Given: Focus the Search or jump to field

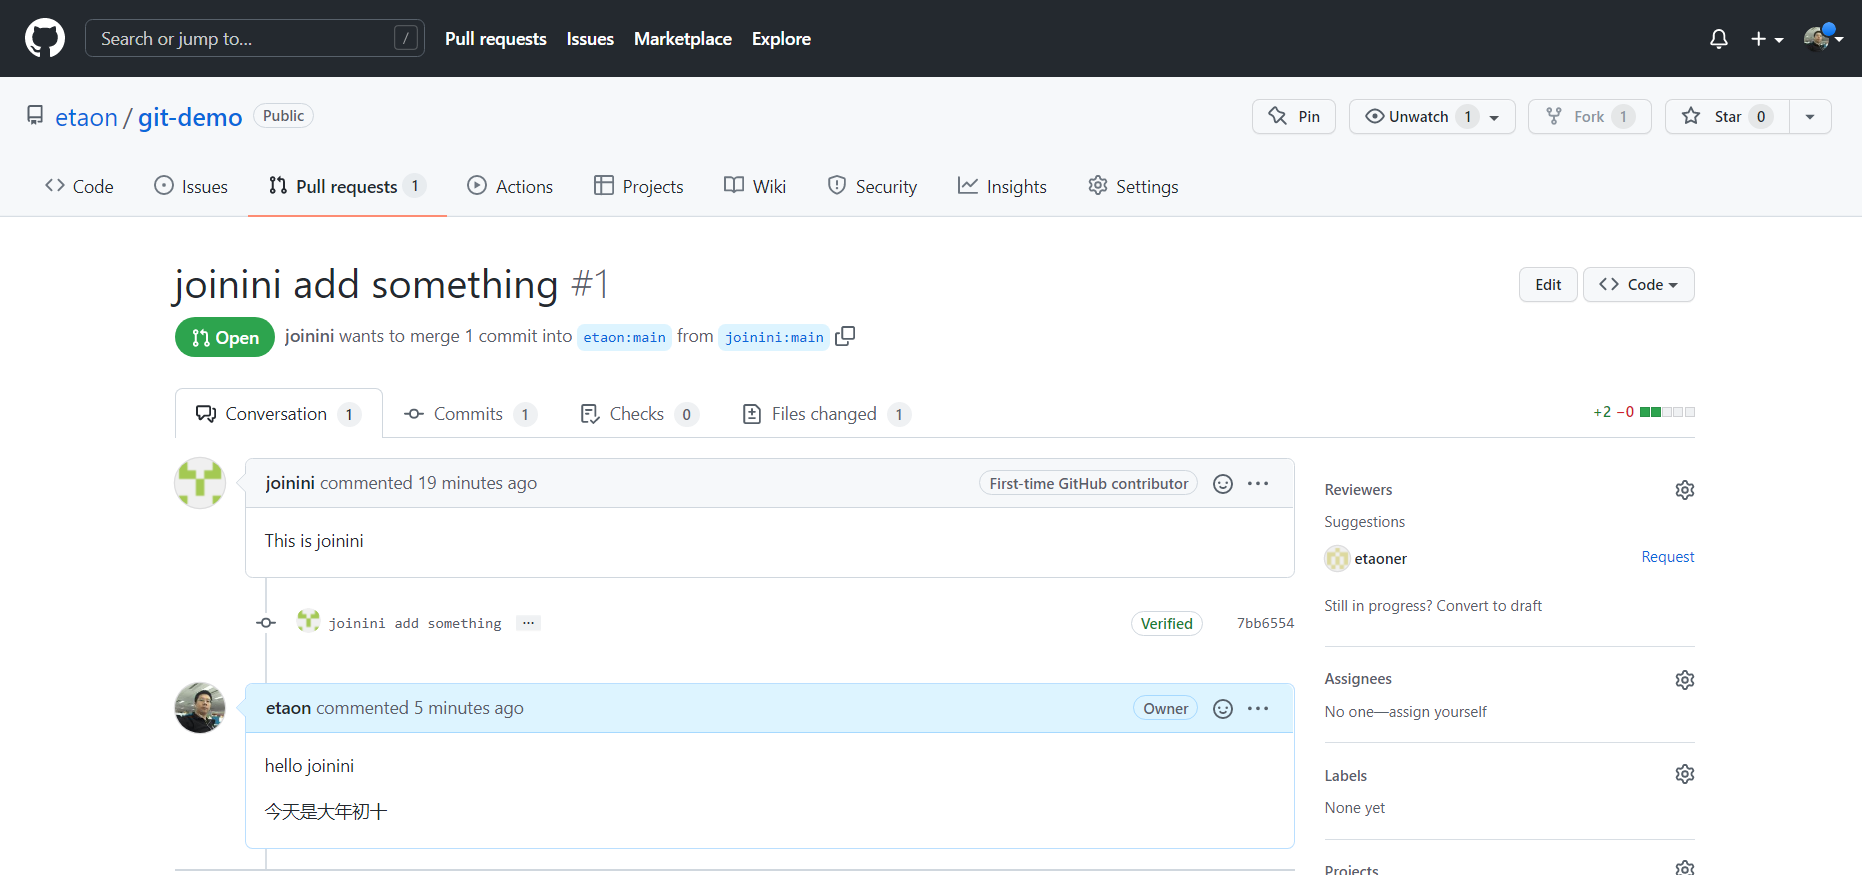Looking at the screenshot, I should (x=255, y=39).
